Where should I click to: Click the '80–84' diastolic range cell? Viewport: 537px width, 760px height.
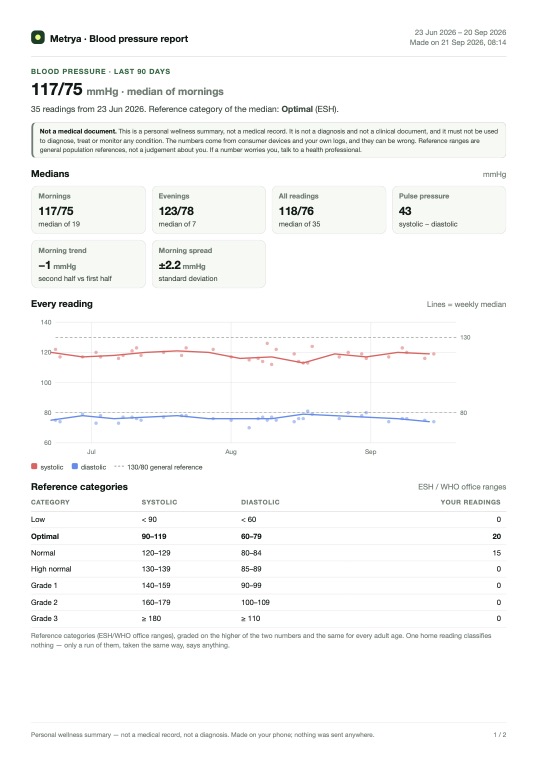point(251,553)
